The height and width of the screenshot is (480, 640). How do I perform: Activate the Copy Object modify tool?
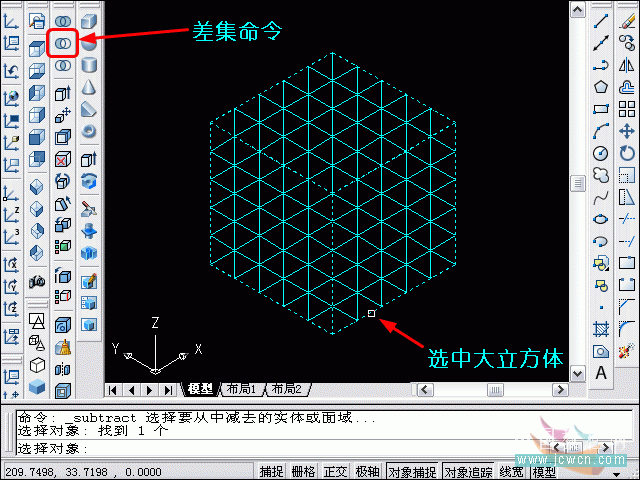click(x=627, y=43)
